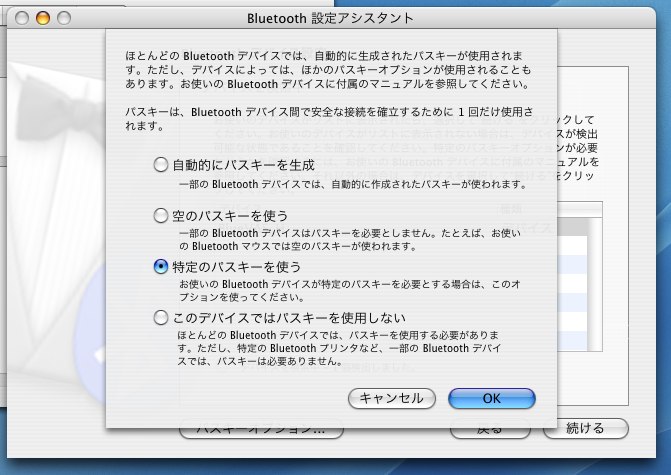671x475 pixels.
Task: Open パスキーオプション button in the assistant window
Action: click(x=261, y=431)
